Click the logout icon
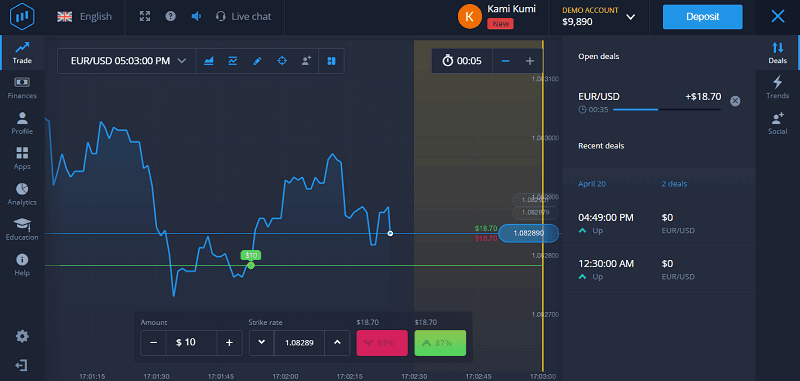 pos(21,365)
